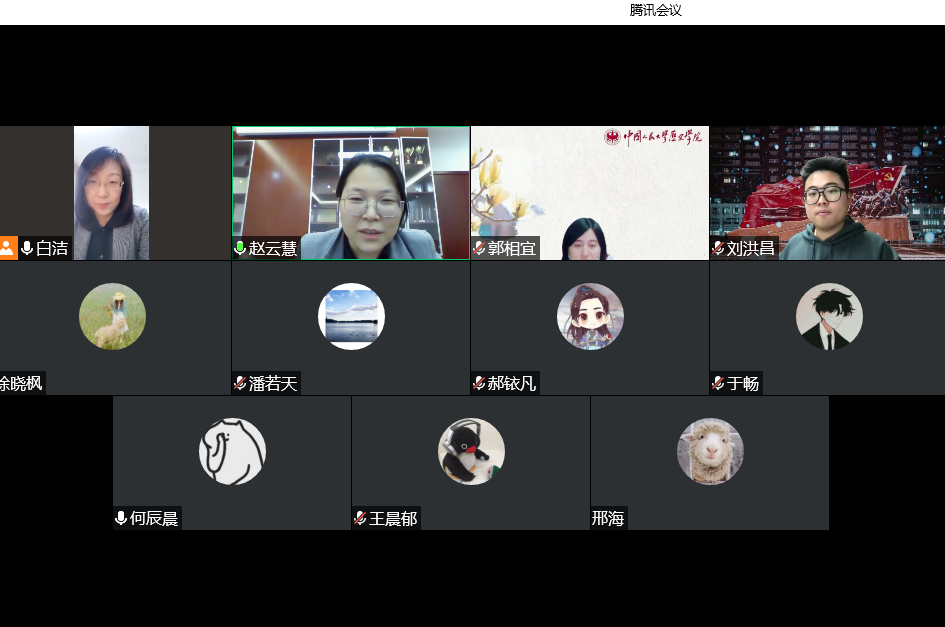Screen dimensions: 945x627
Task: Click the 邢海 name label
Action: [608, 519]
